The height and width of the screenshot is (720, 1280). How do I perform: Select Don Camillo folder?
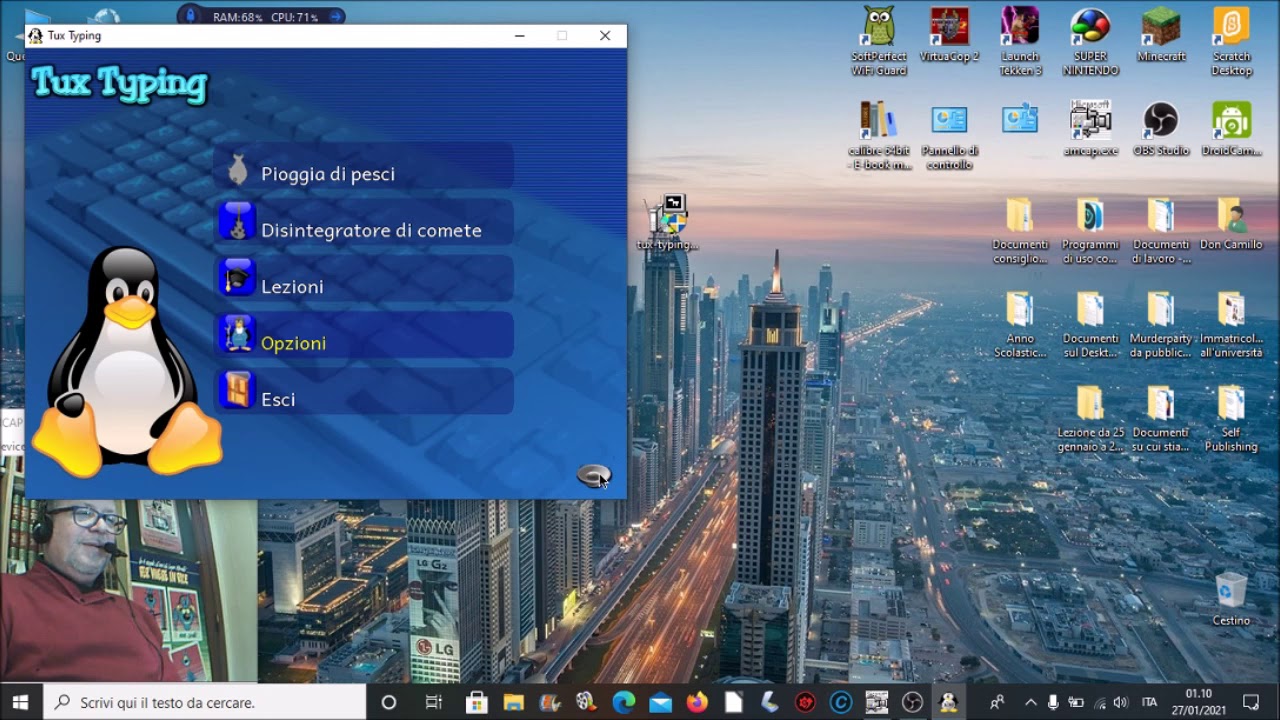[x=1231, y=223]
